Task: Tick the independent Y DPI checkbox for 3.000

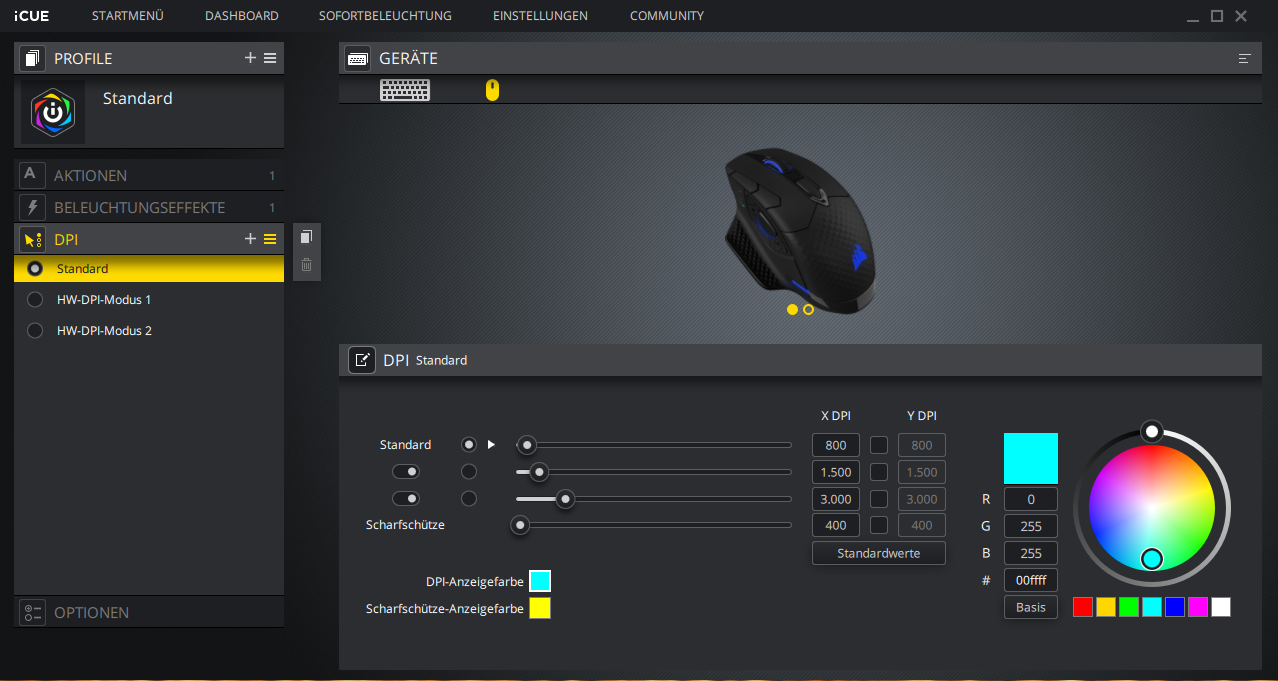Action: coord(879,499)
